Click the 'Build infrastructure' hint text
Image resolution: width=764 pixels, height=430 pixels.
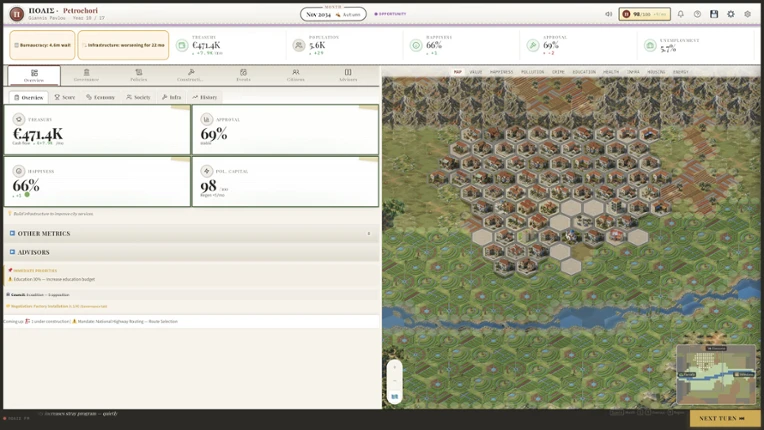pyautogui.click(x=51, y=214)
